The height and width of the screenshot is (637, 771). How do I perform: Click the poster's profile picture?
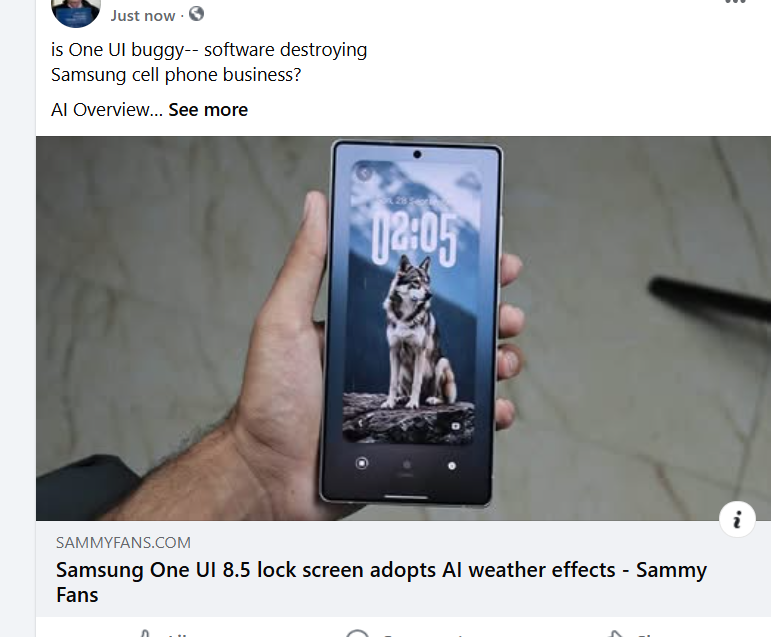76,12
